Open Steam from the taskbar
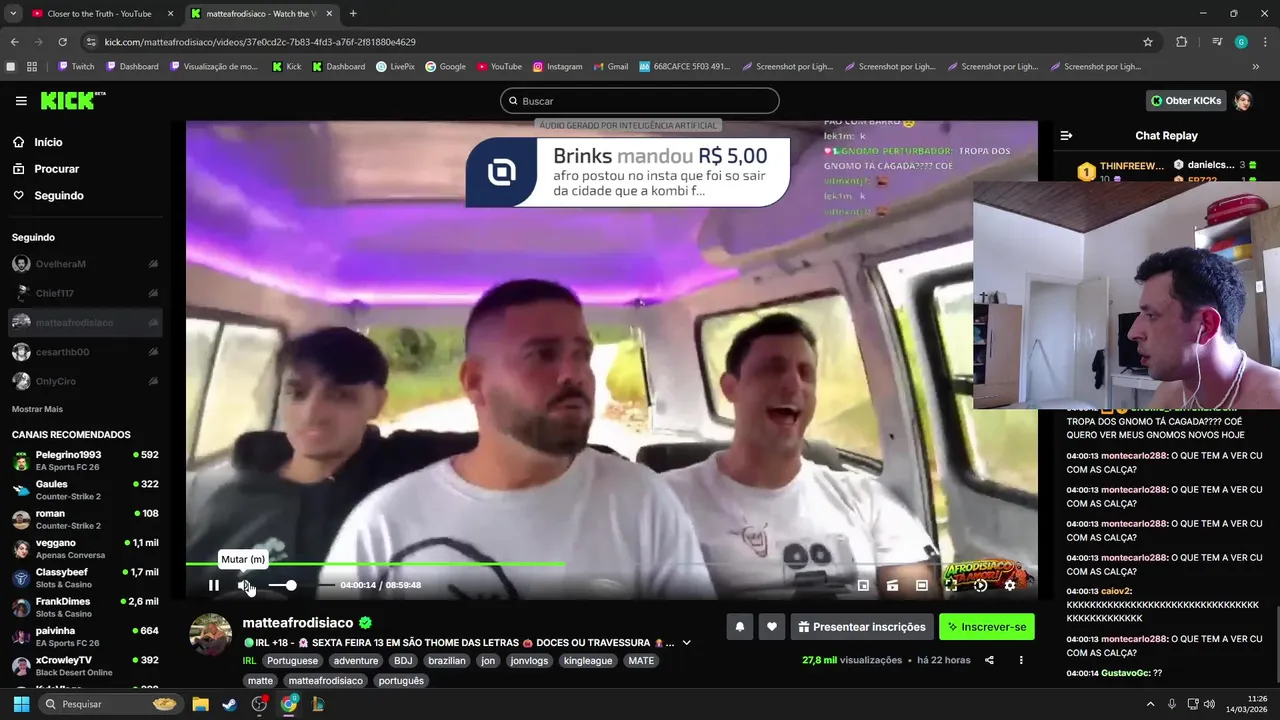 coord(230,704)
